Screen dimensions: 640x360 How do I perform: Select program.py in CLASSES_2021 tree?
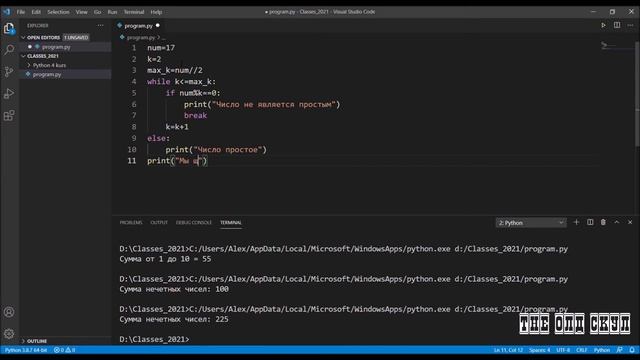[x=47, y=75]
